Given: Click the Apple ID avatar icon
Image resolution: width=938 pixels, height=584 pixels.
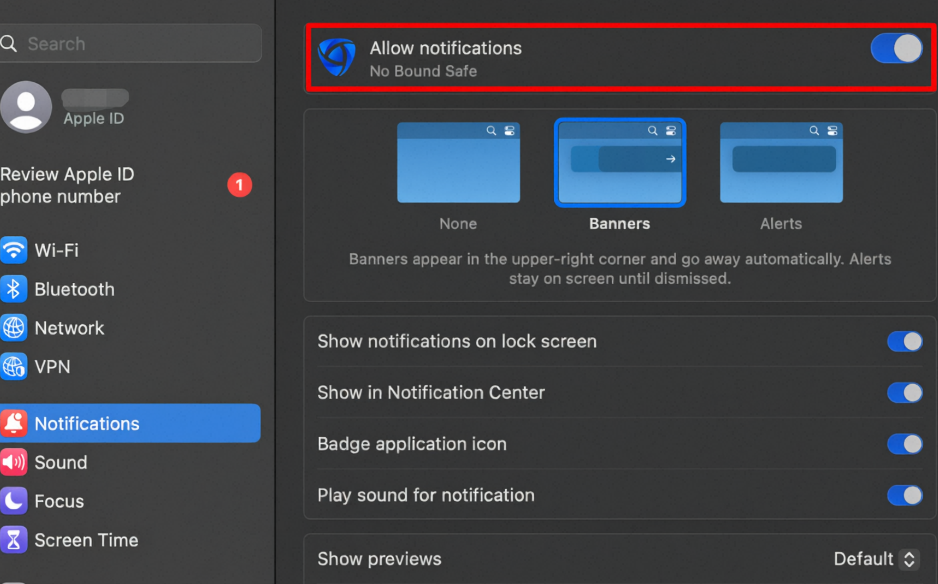Looking at the screenshot, I should [x=26, y=107].
